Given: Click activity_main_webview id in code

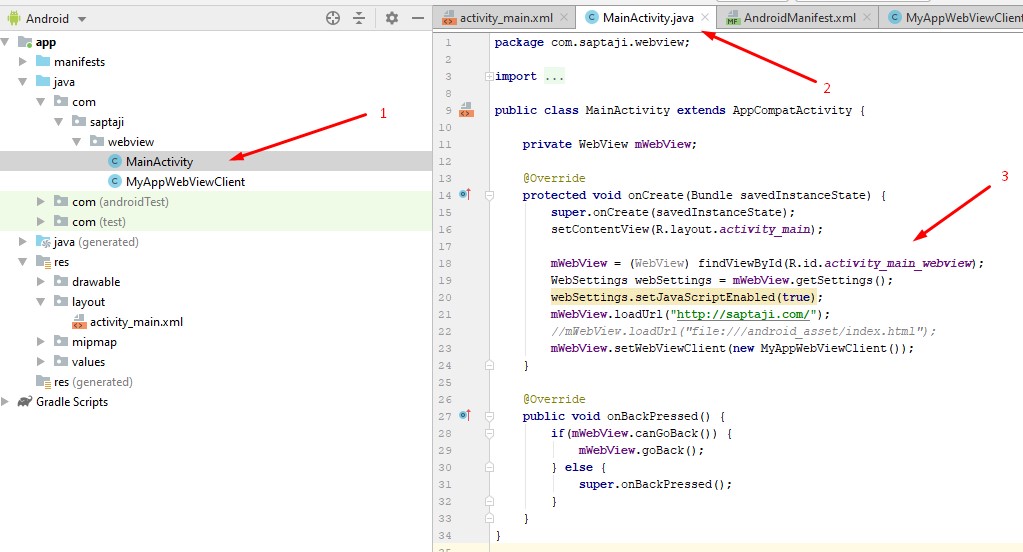Looking at the screenshot, I should tap(899, 264).
